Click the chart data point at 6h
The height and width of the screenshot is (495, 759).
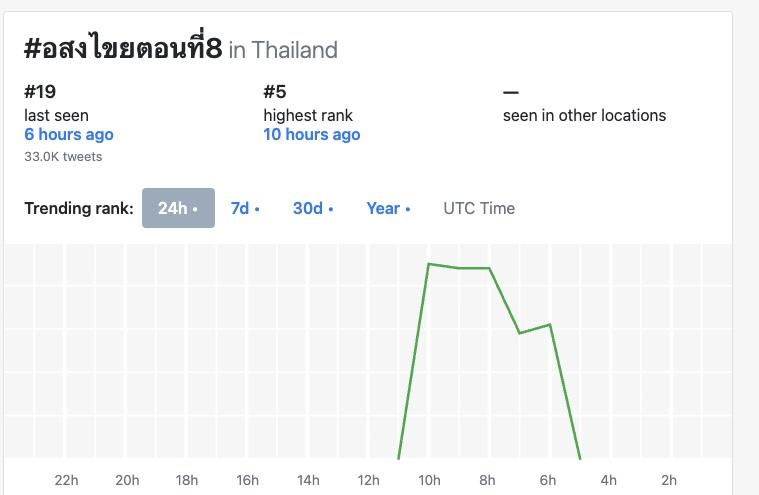click(550, 324)
